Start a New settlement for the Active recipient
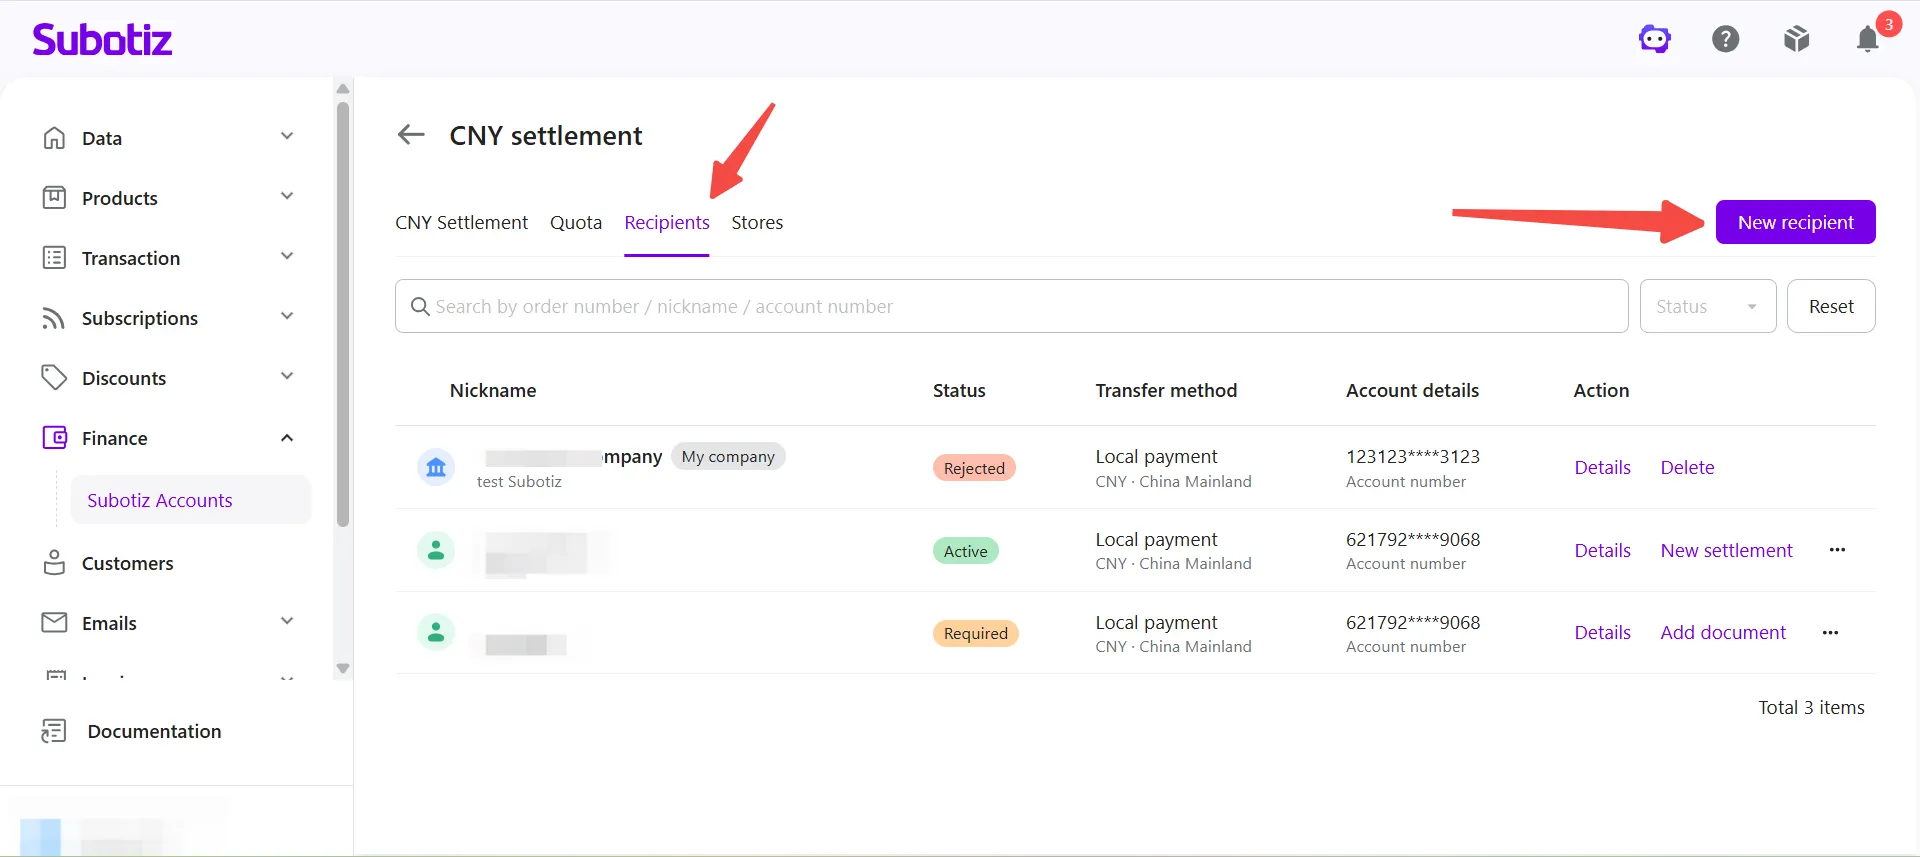Viewport: 1920px width, 857px height. [x=1726, y=550]
